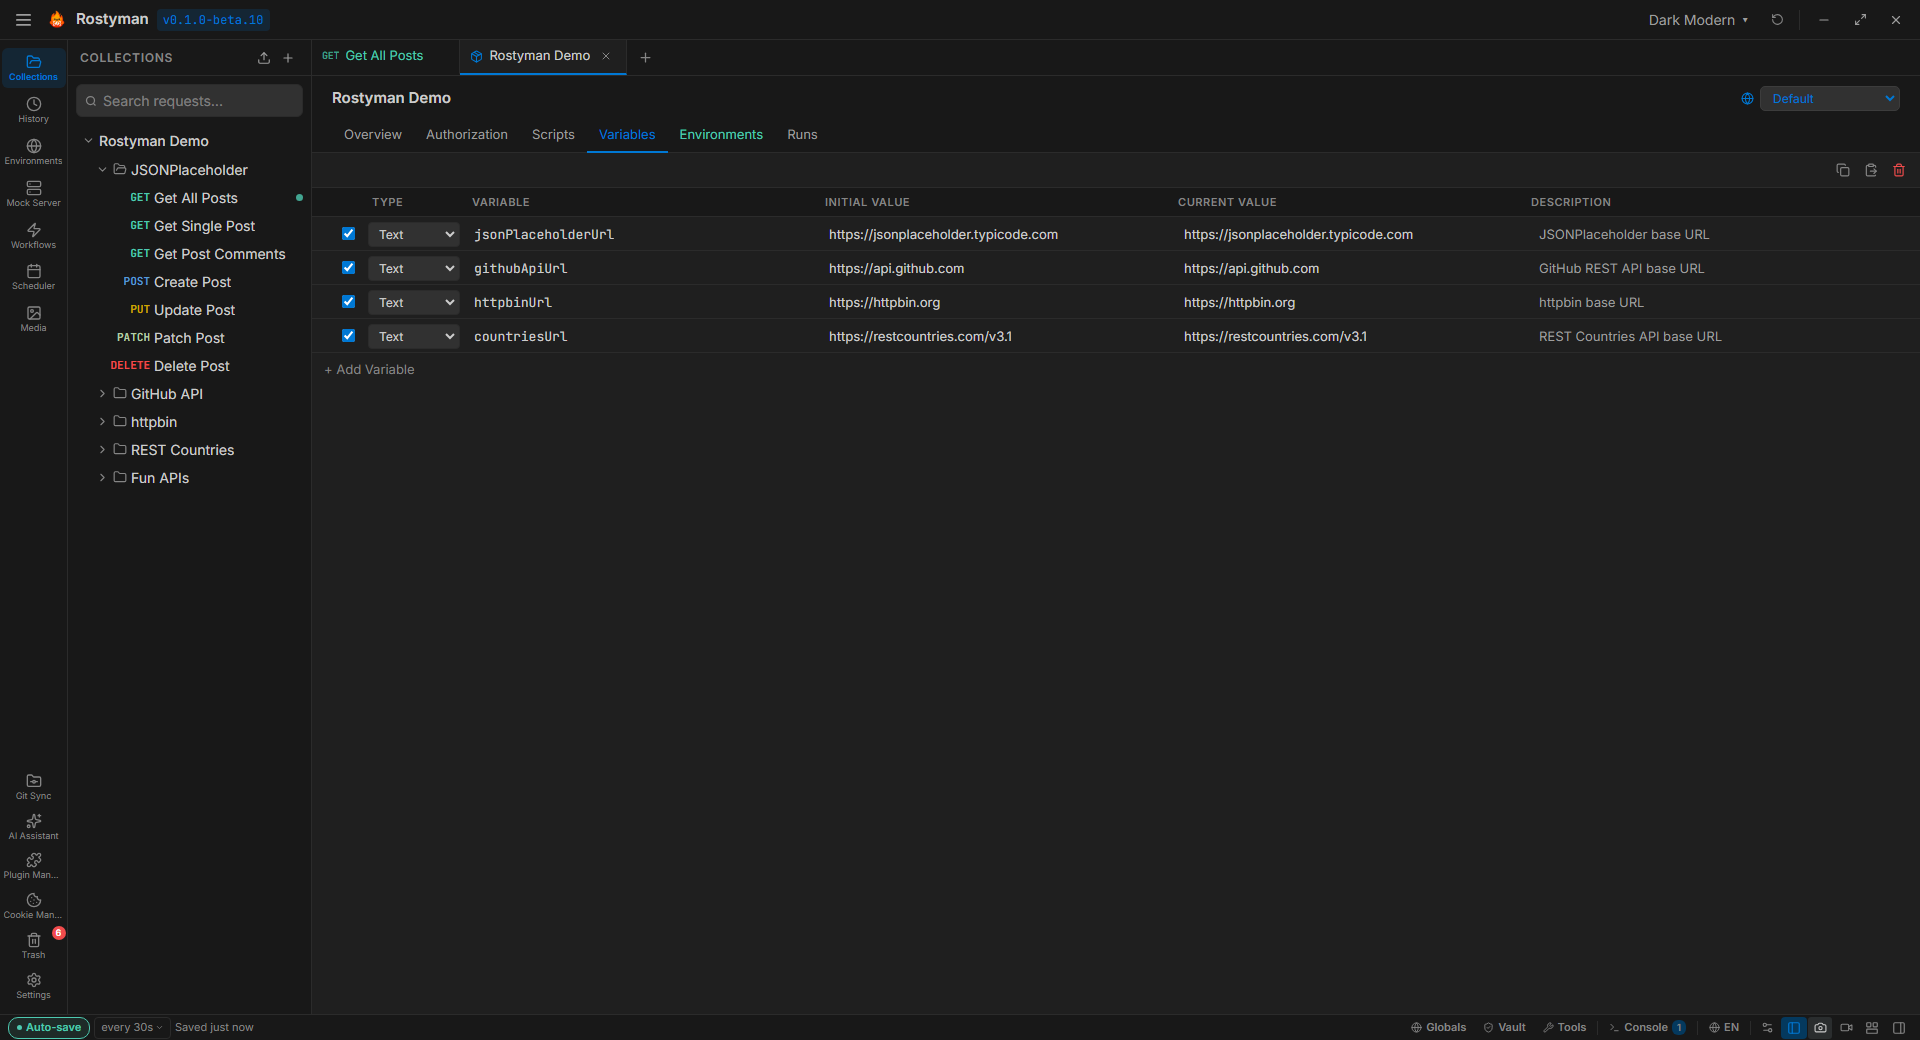Click the Add Variable link

click(x=369, y=370)
